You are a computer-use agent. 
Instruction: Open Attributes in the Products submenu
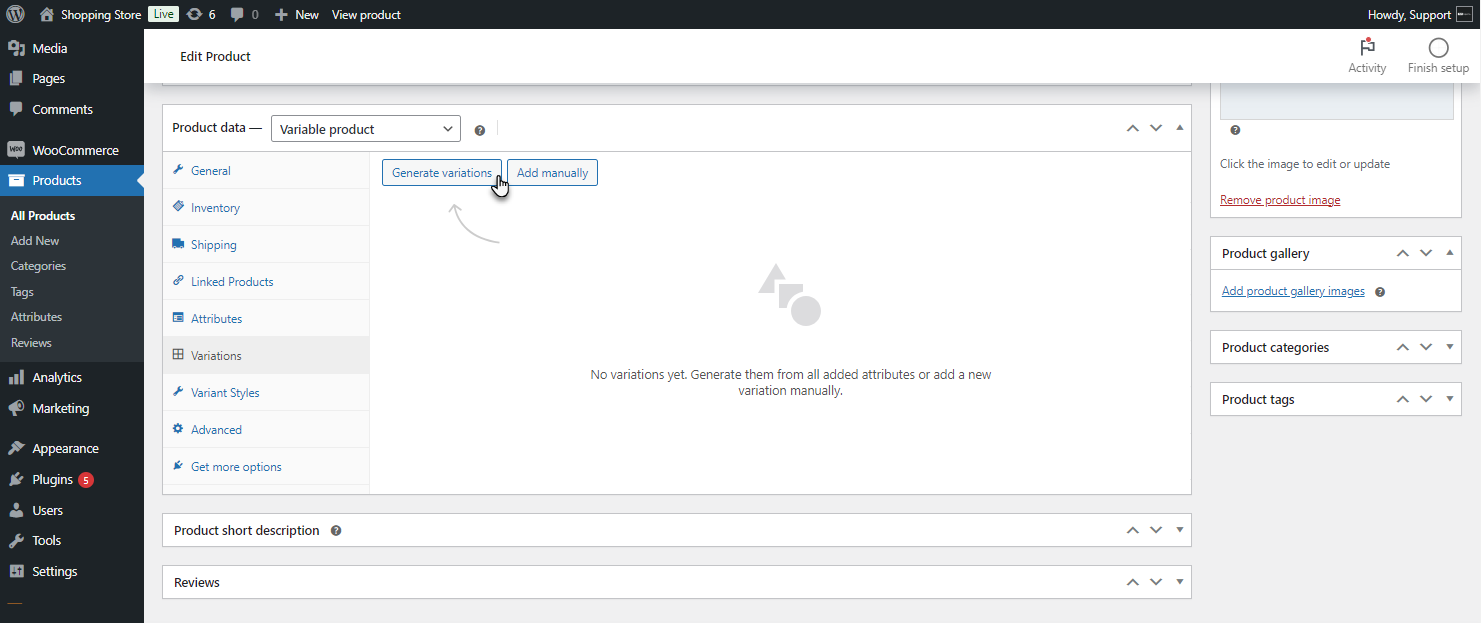[36, 317]
